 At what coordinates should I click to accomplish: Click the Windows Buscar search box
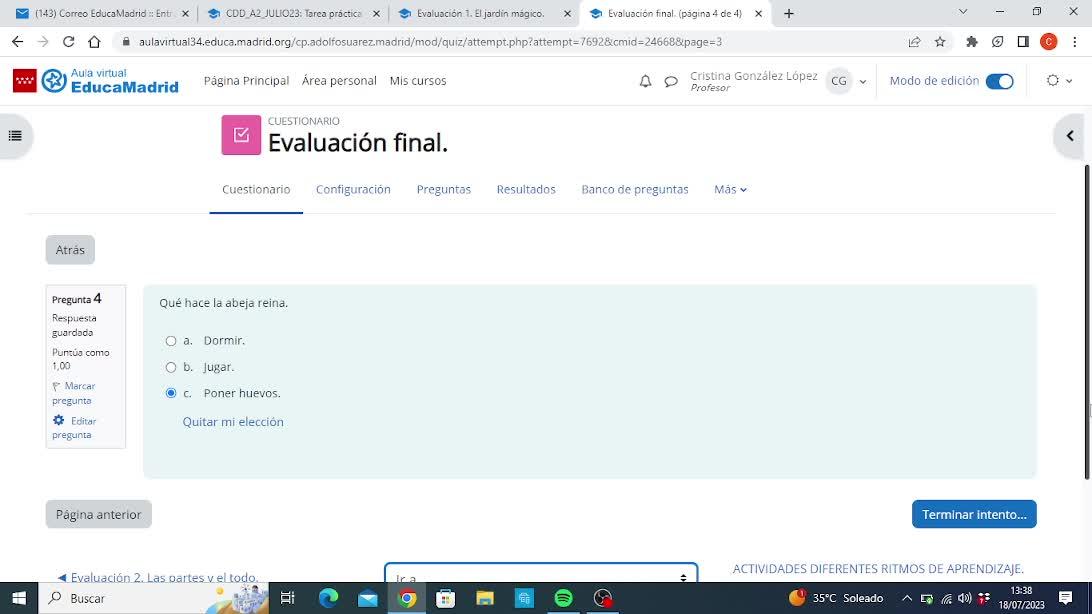coord(153,598)
